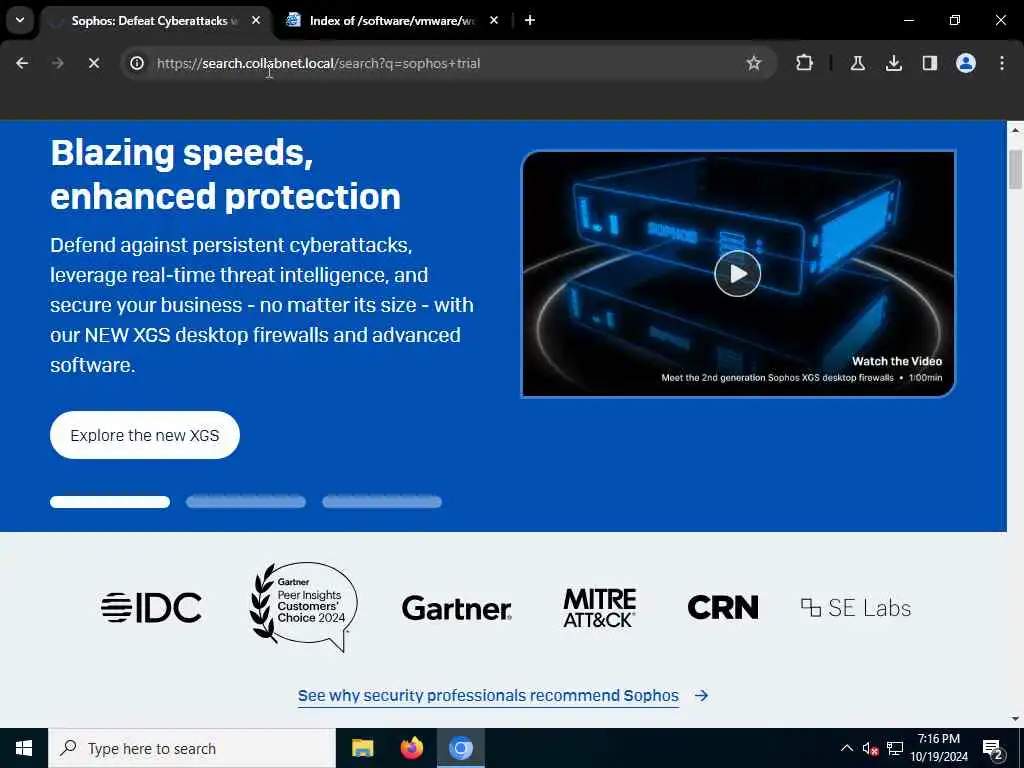Close the Sophos: Defeat Cyberattacks tab

[256, 21]
